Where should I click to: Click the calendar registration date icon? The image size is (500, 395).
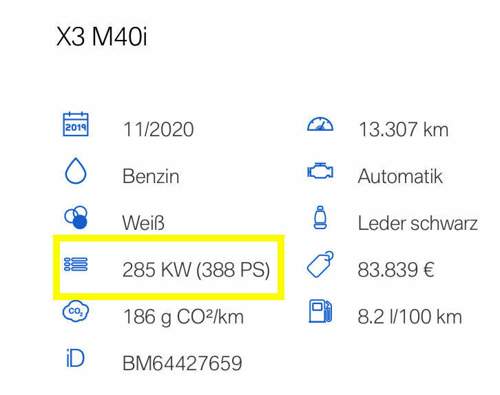(x=76, y=124)
